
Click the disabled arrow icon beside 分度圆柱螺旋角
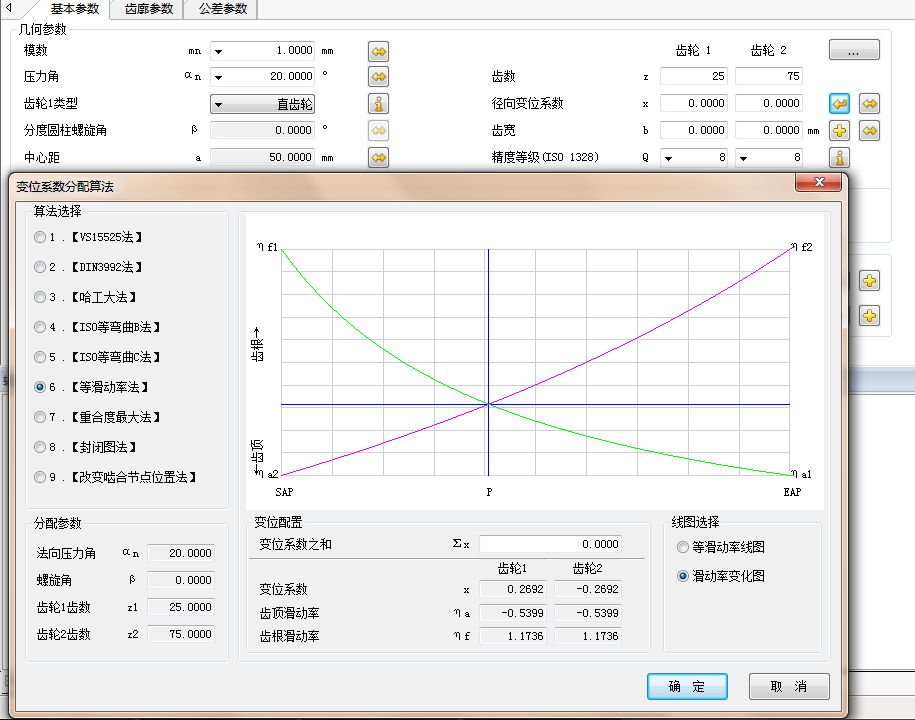[x=379, y=131]
